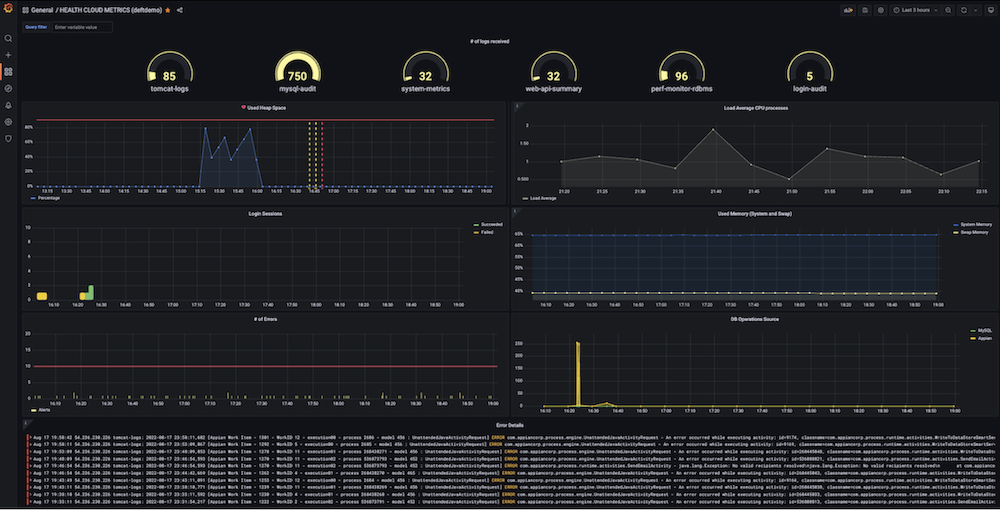
Task: Open the Server Admin shield icon
Action: [8, 138]
